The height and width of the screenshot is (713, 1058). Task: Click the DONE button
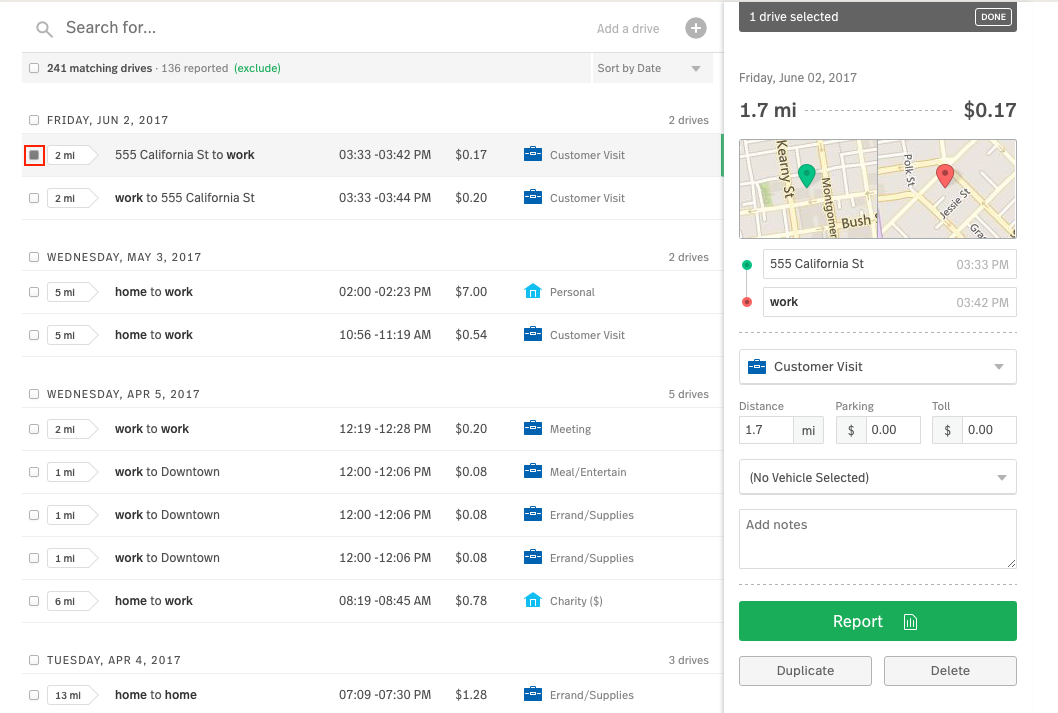(x=993, y=17)
